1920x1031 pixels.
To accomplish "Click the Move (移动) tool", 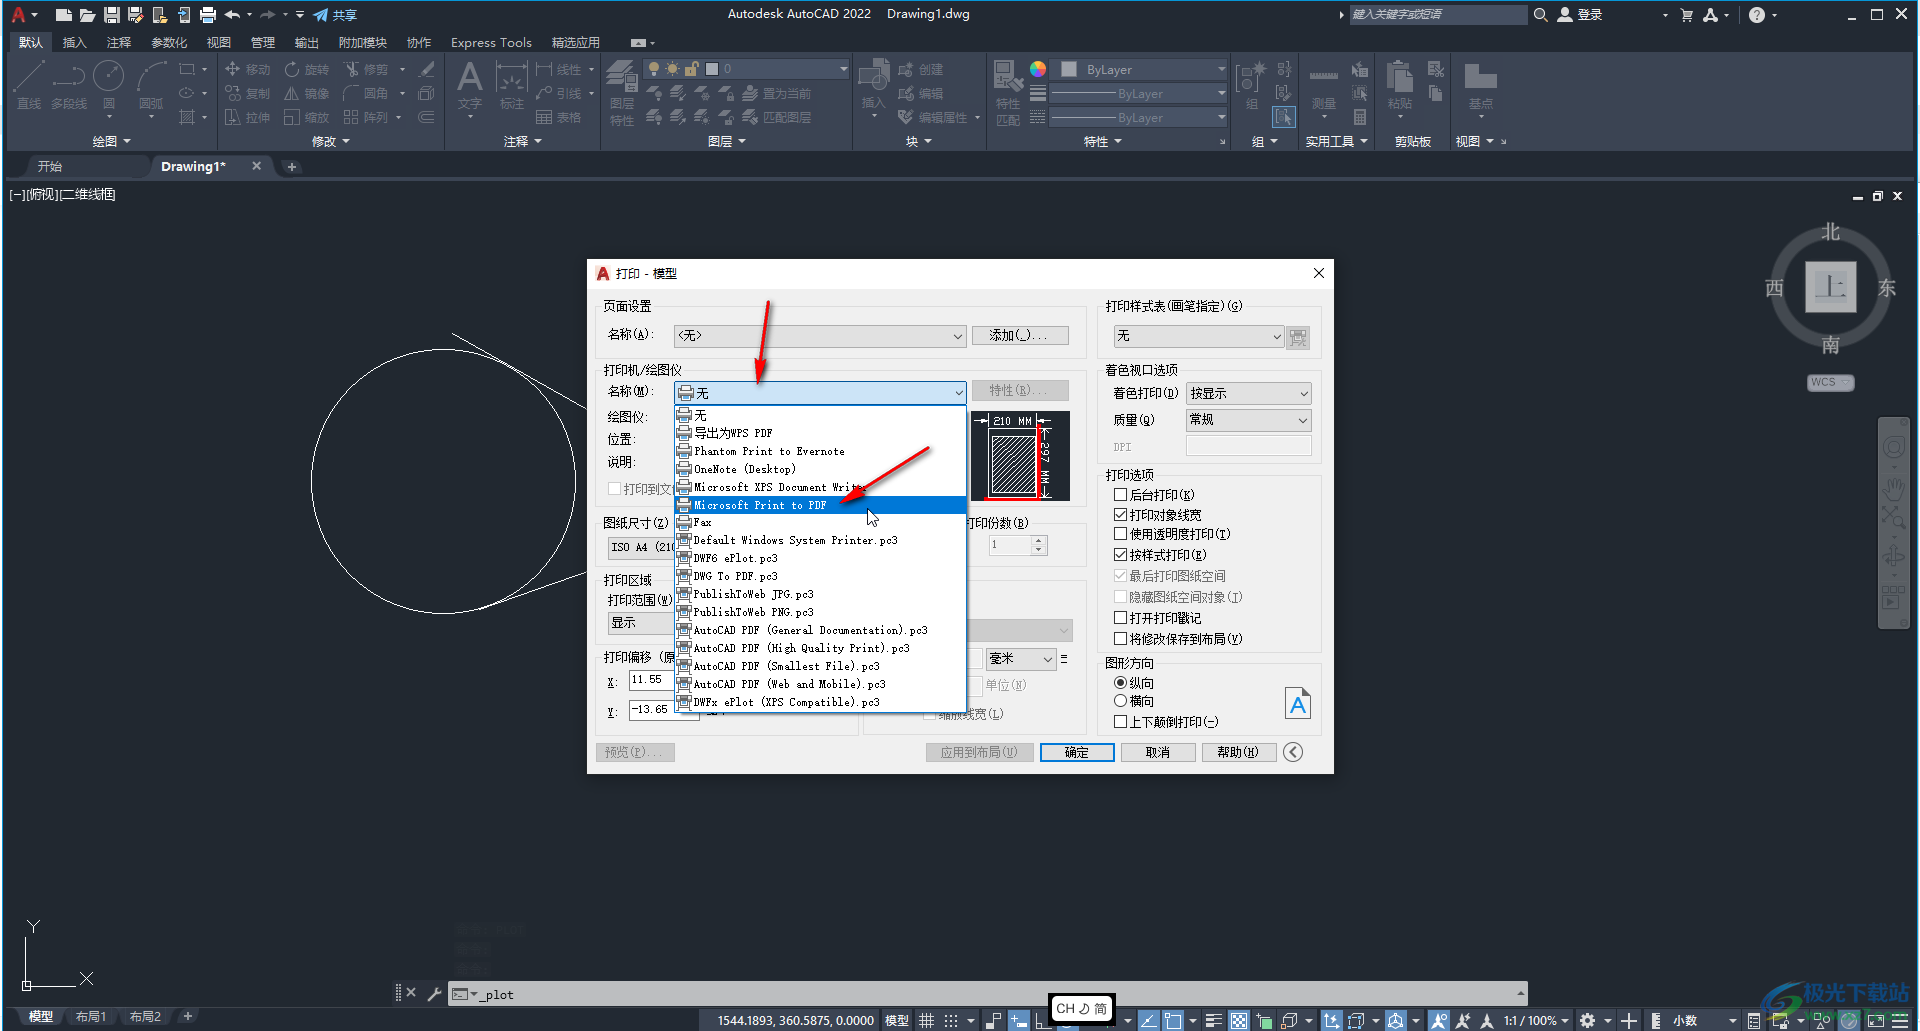I will [248, 69].
